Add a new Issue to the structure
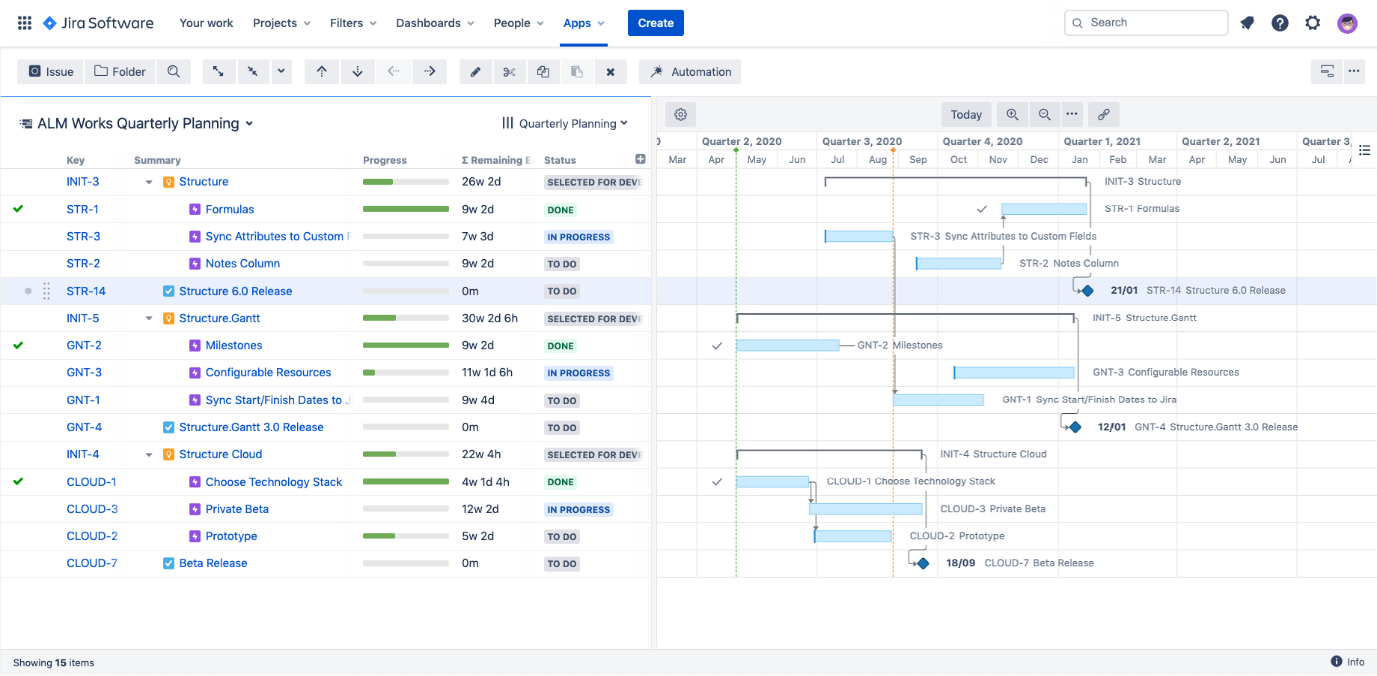 [x=51, y=72]
